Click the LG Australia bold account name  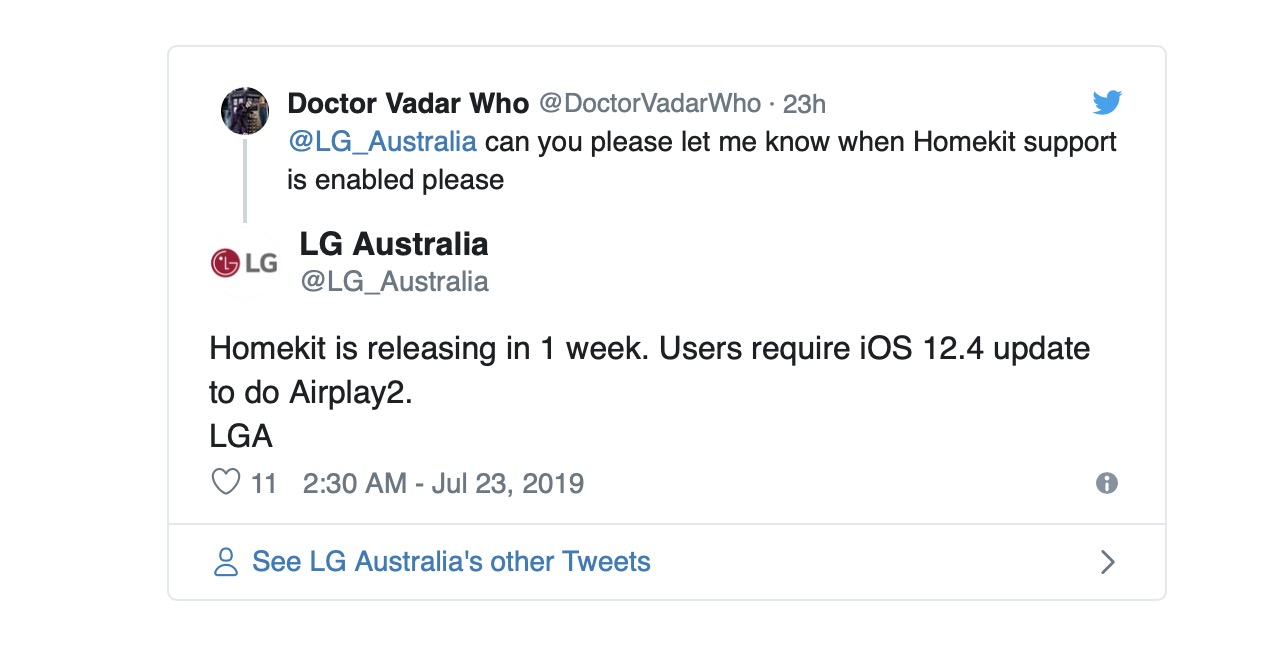(394, 243)
